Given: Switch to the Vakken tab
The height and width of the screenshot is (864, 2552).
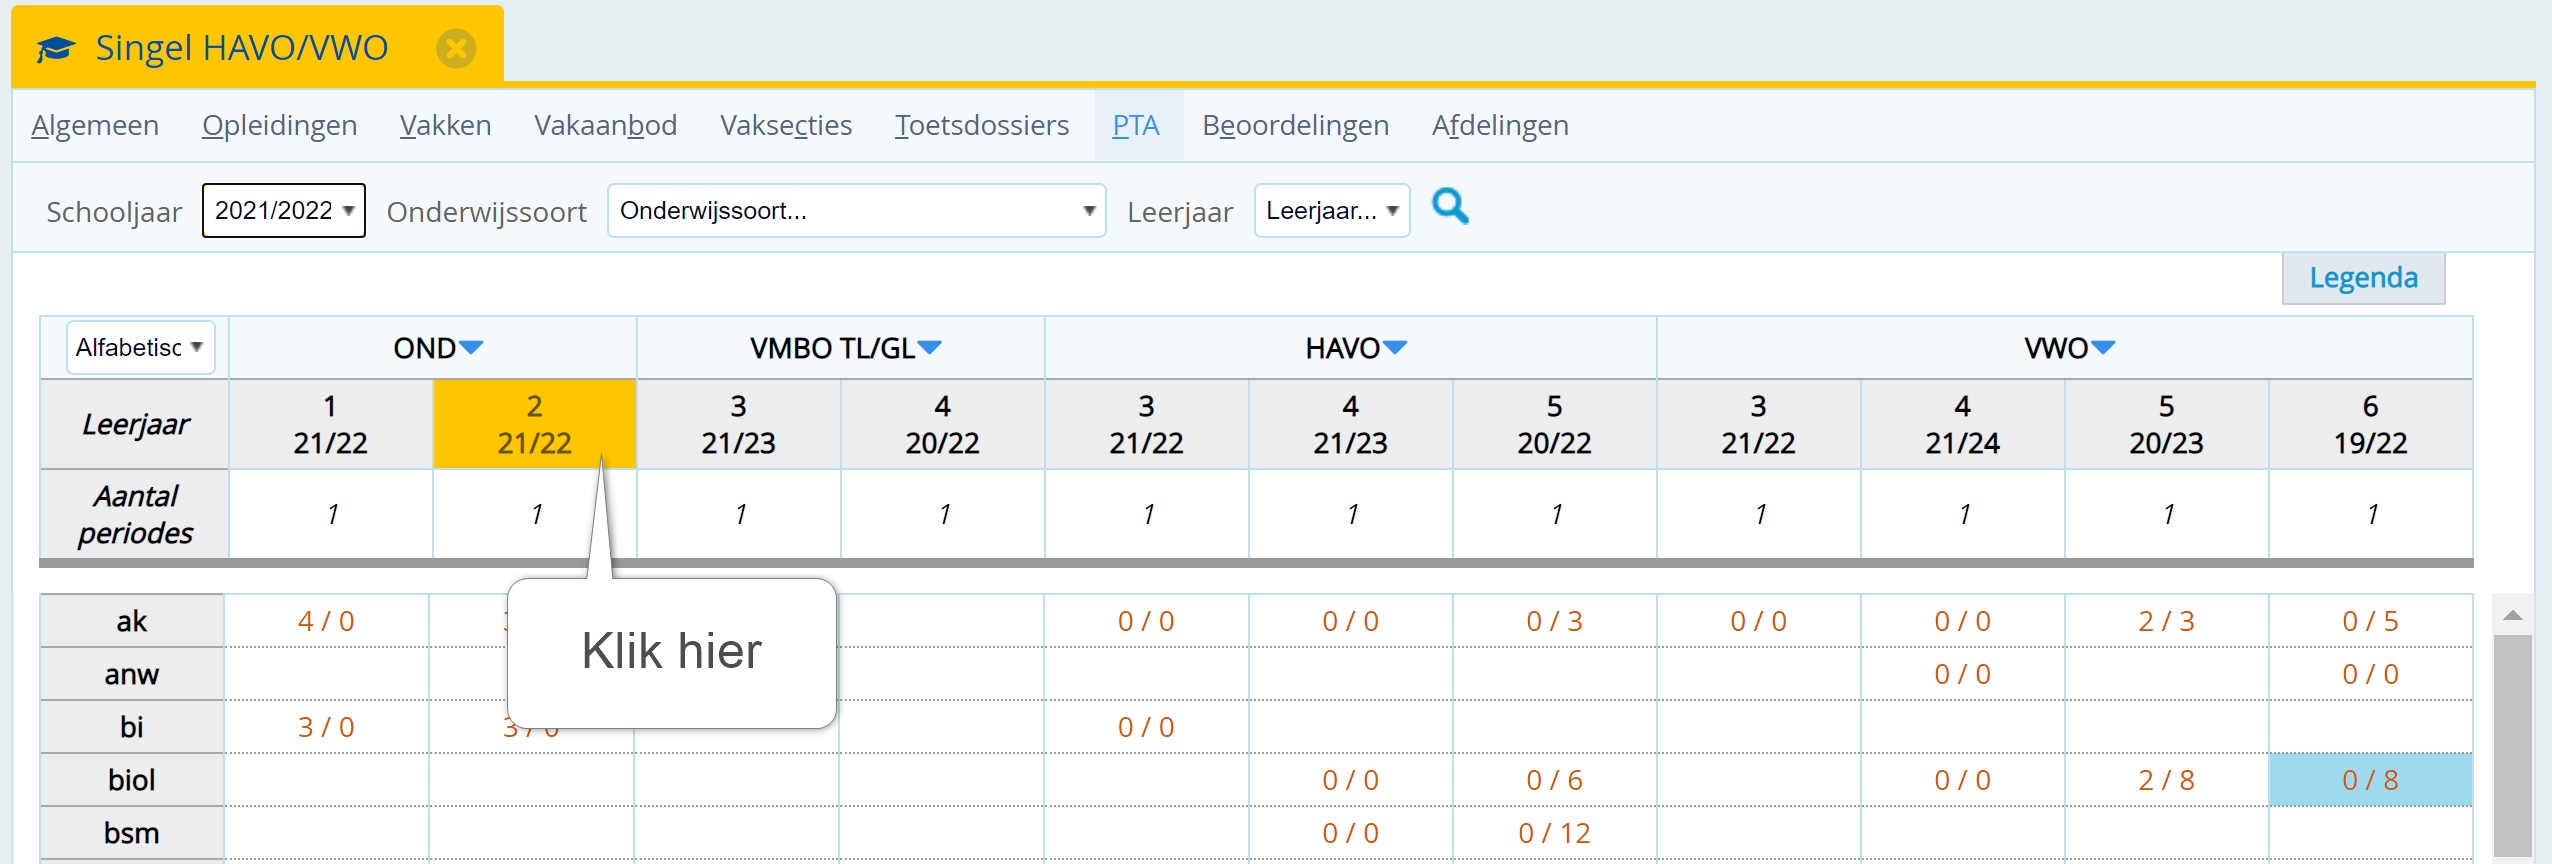Looking at the screenshot, I should tap(446, 125).
